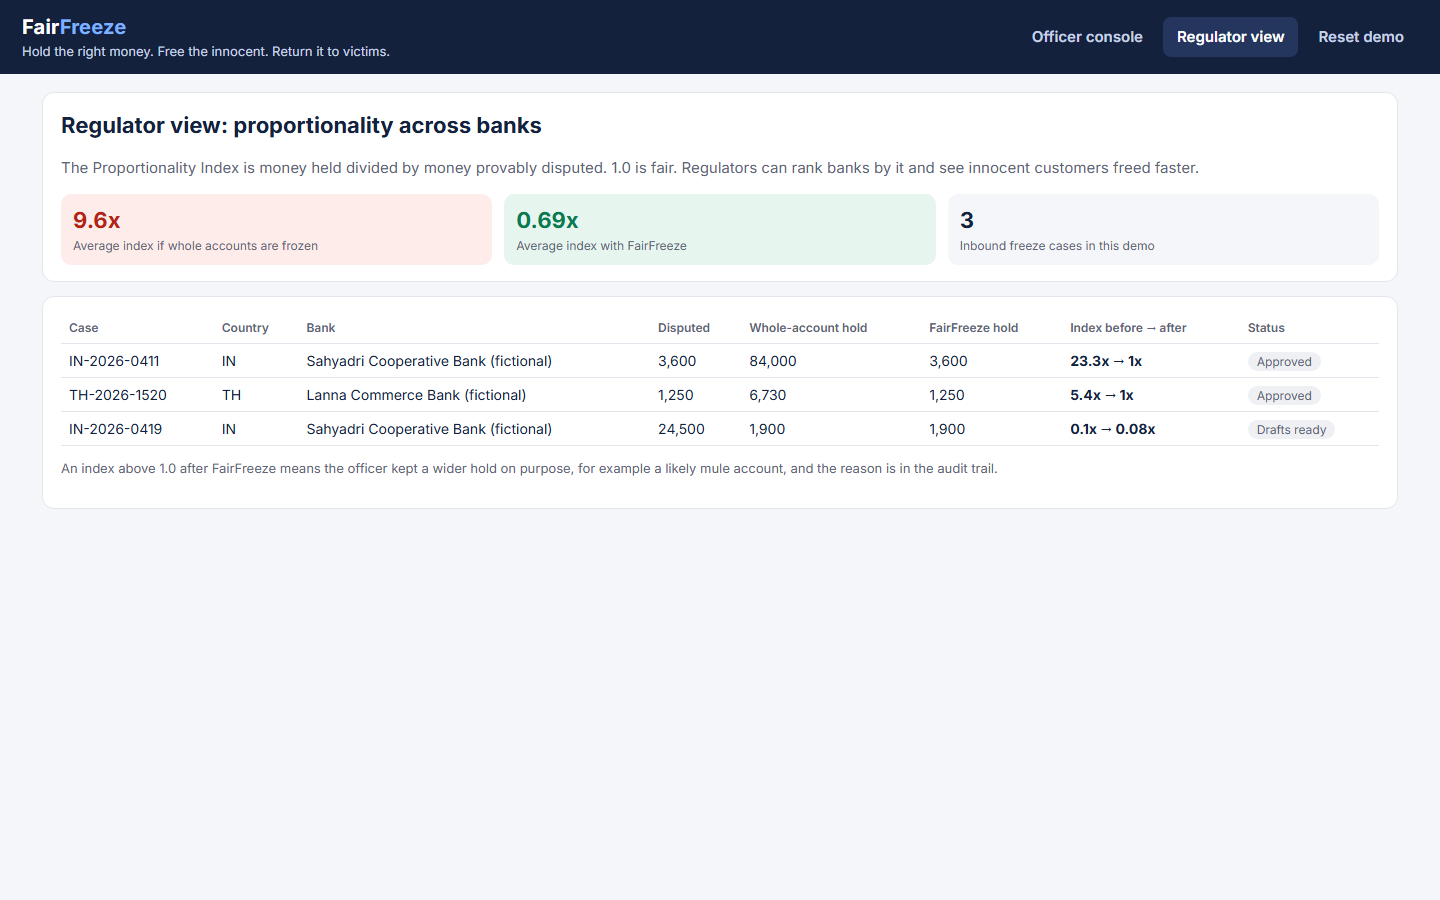Click the 3 inbound freeze cases card
This screenshot has height=900, width=1440.
pos(1163,230)
